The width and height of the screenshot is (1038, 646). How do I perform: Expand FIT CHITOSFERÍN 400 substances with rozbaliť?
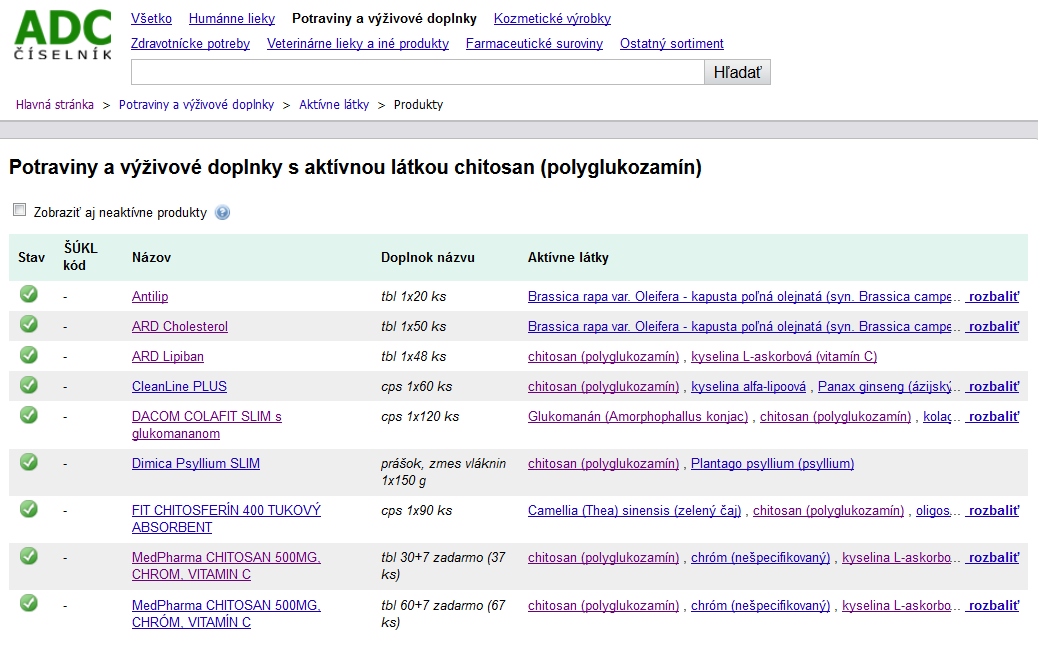coord(992,510)
